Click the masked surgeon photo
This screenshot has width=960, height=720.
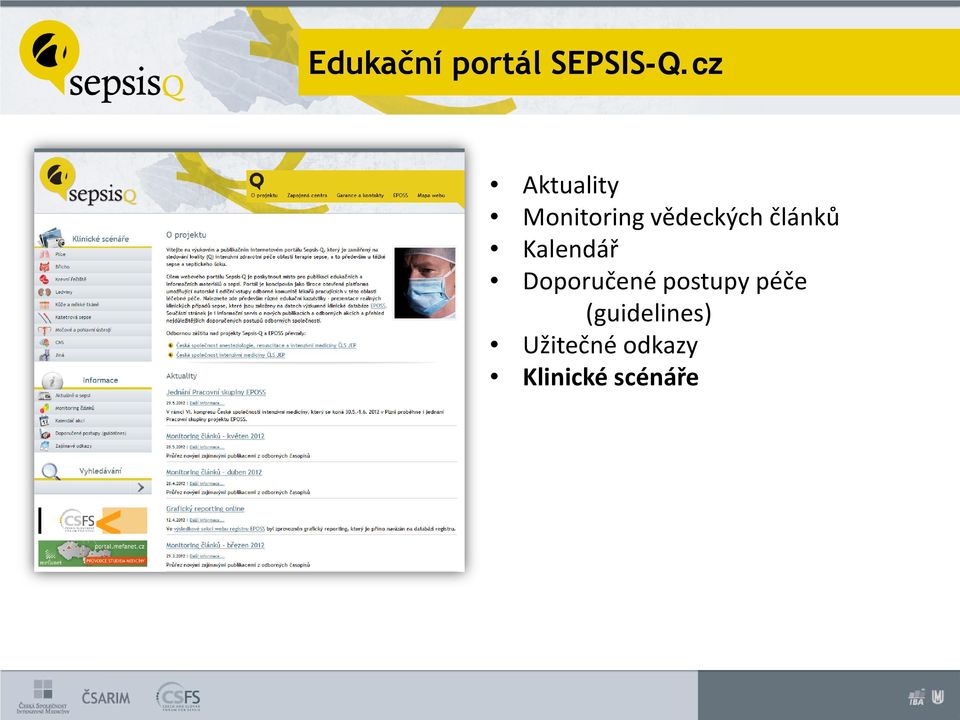click(425, 282)
